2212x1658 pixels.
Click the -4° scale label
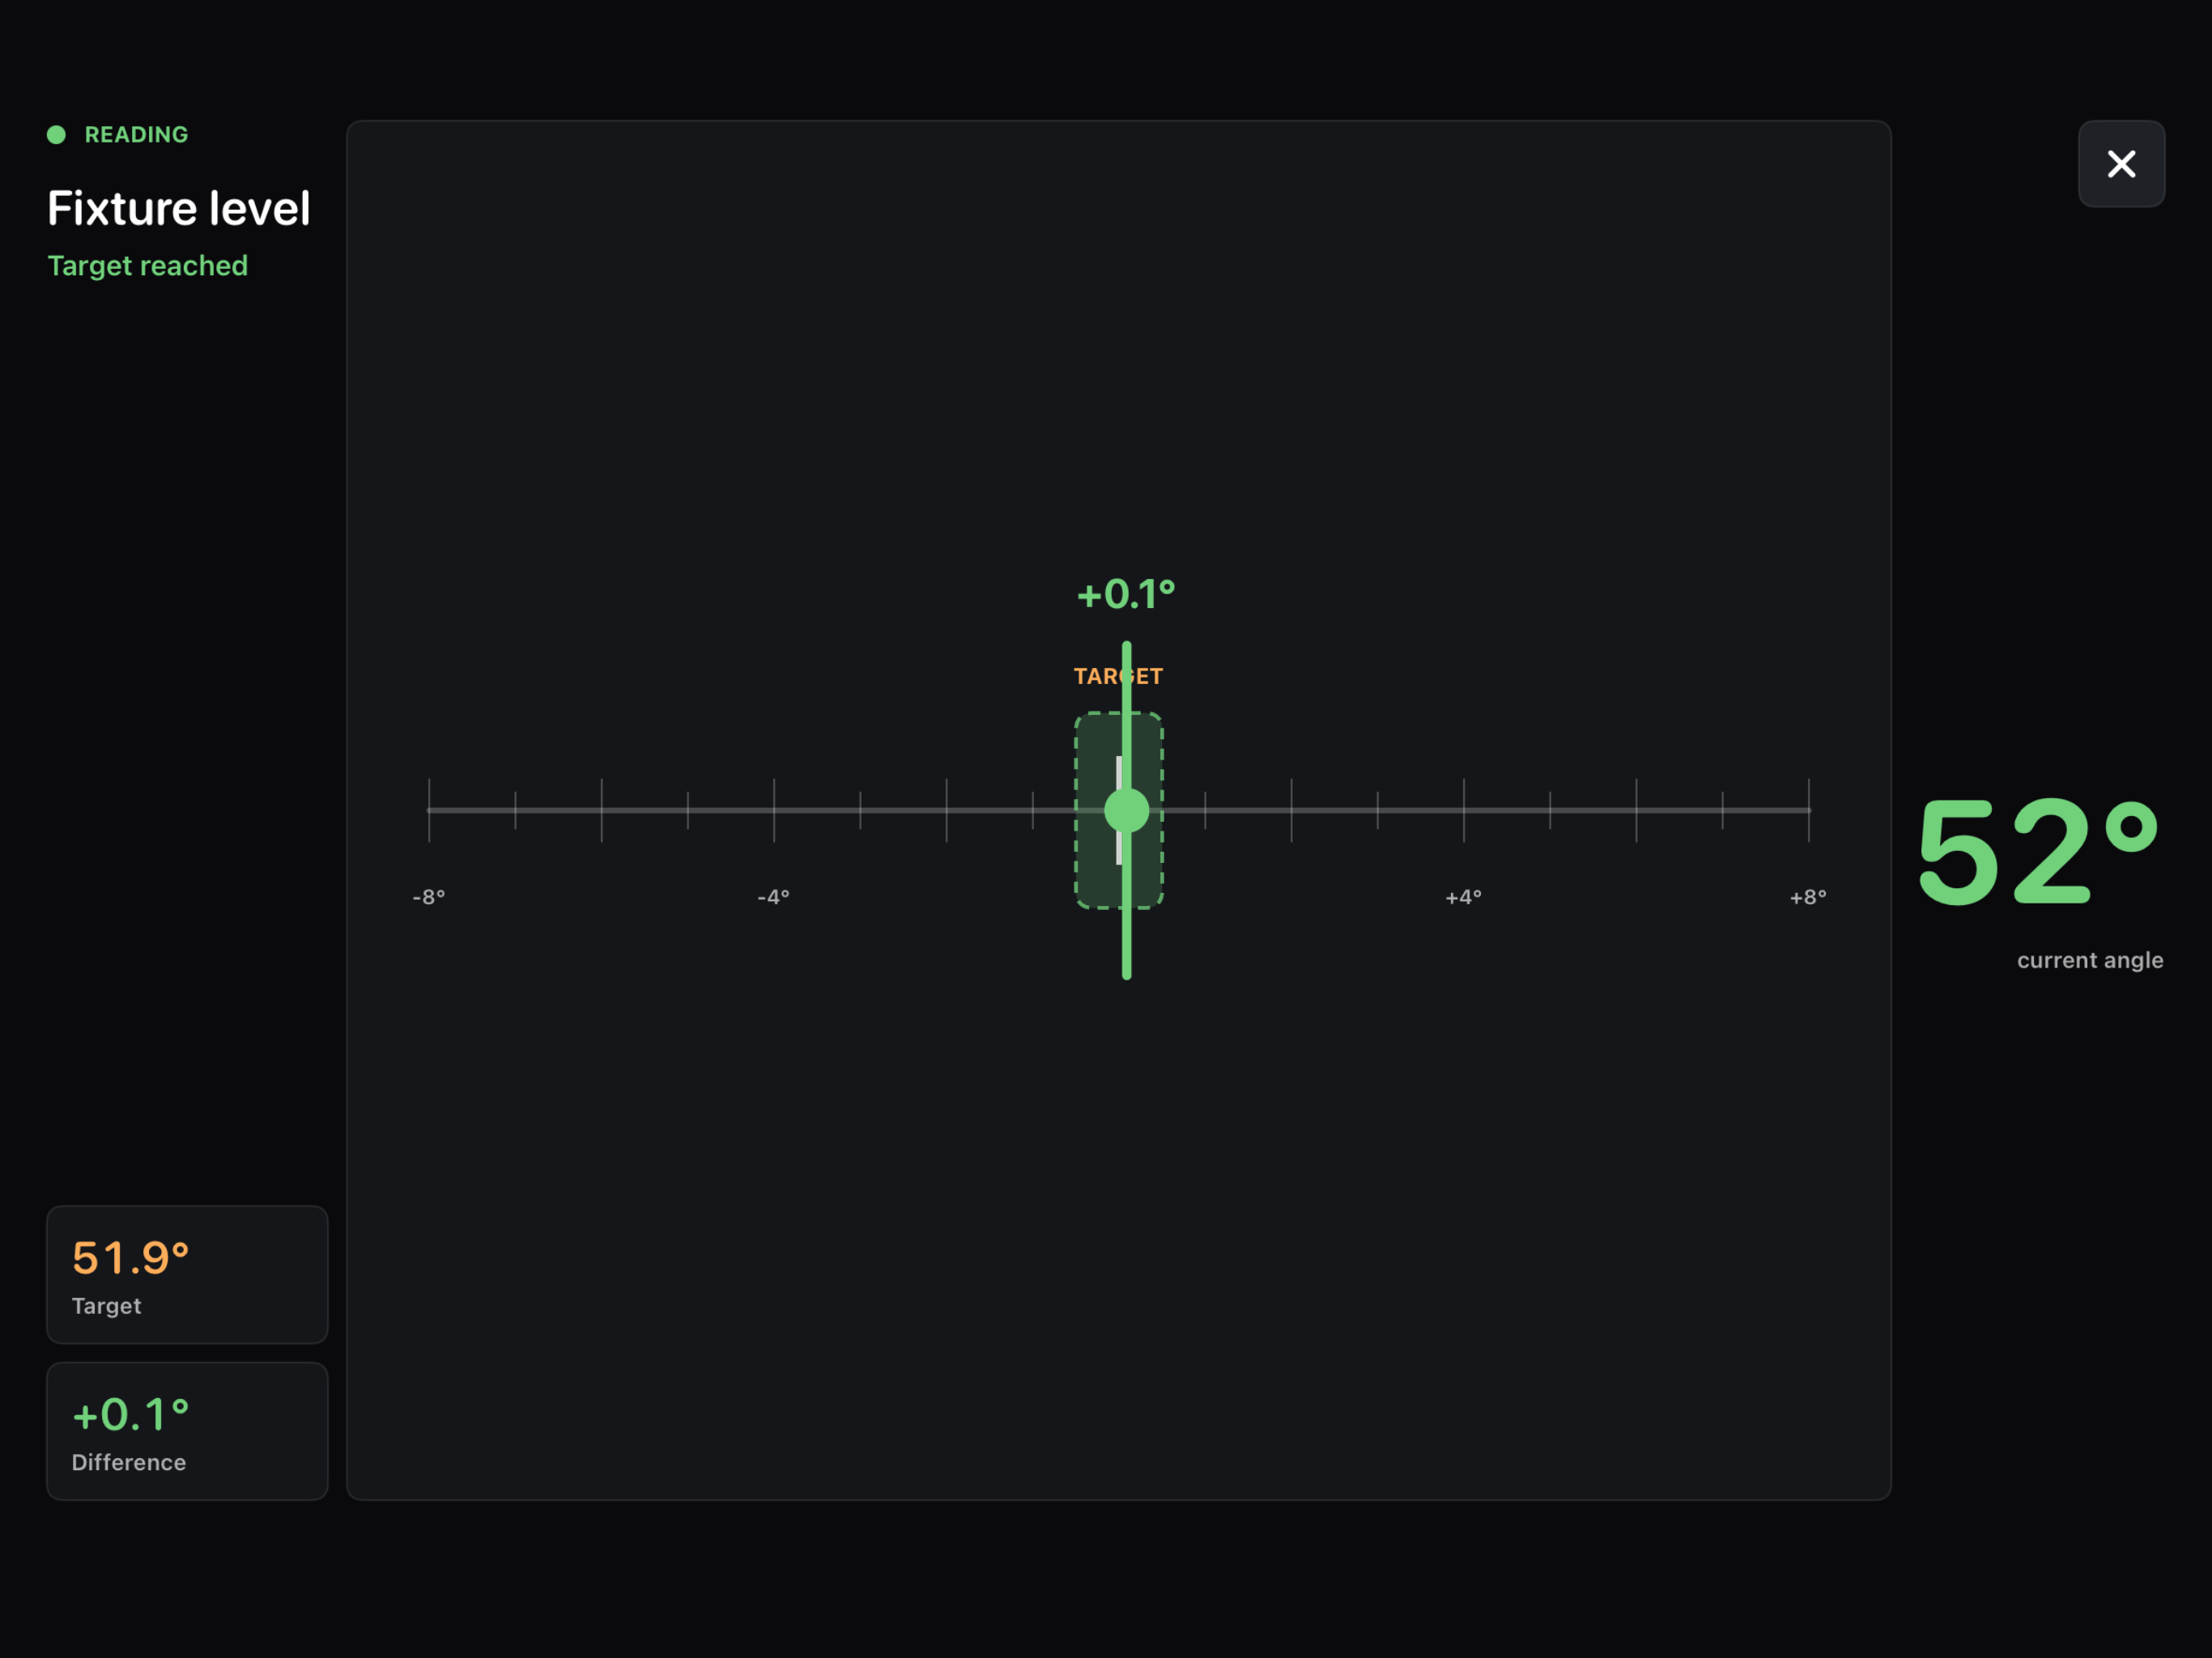[x=773, y=897]
